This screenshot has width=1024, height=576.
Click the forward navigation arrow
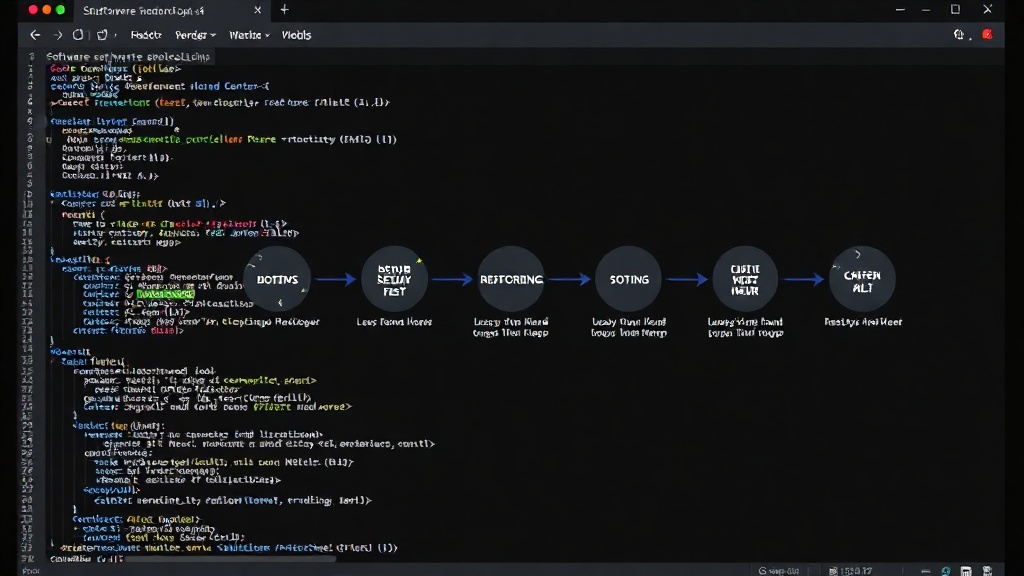(x=57, y=35)
